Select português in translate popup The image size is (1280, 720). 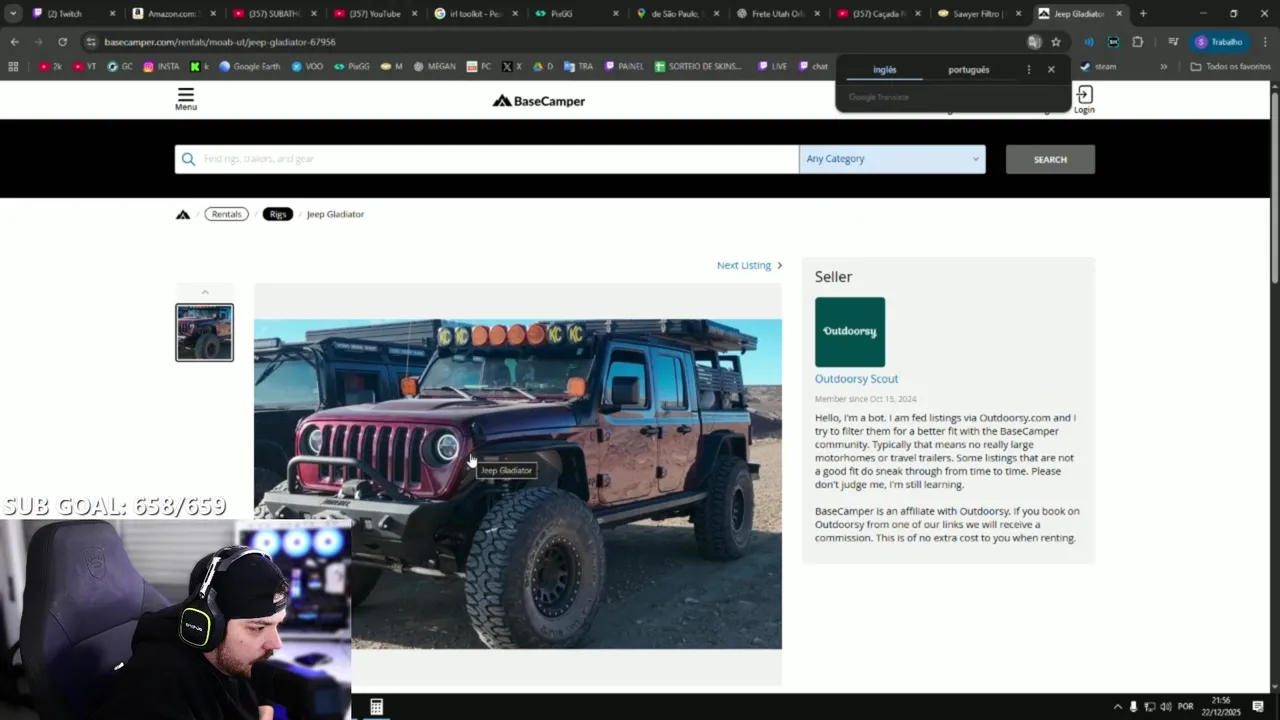coord(969,70)
